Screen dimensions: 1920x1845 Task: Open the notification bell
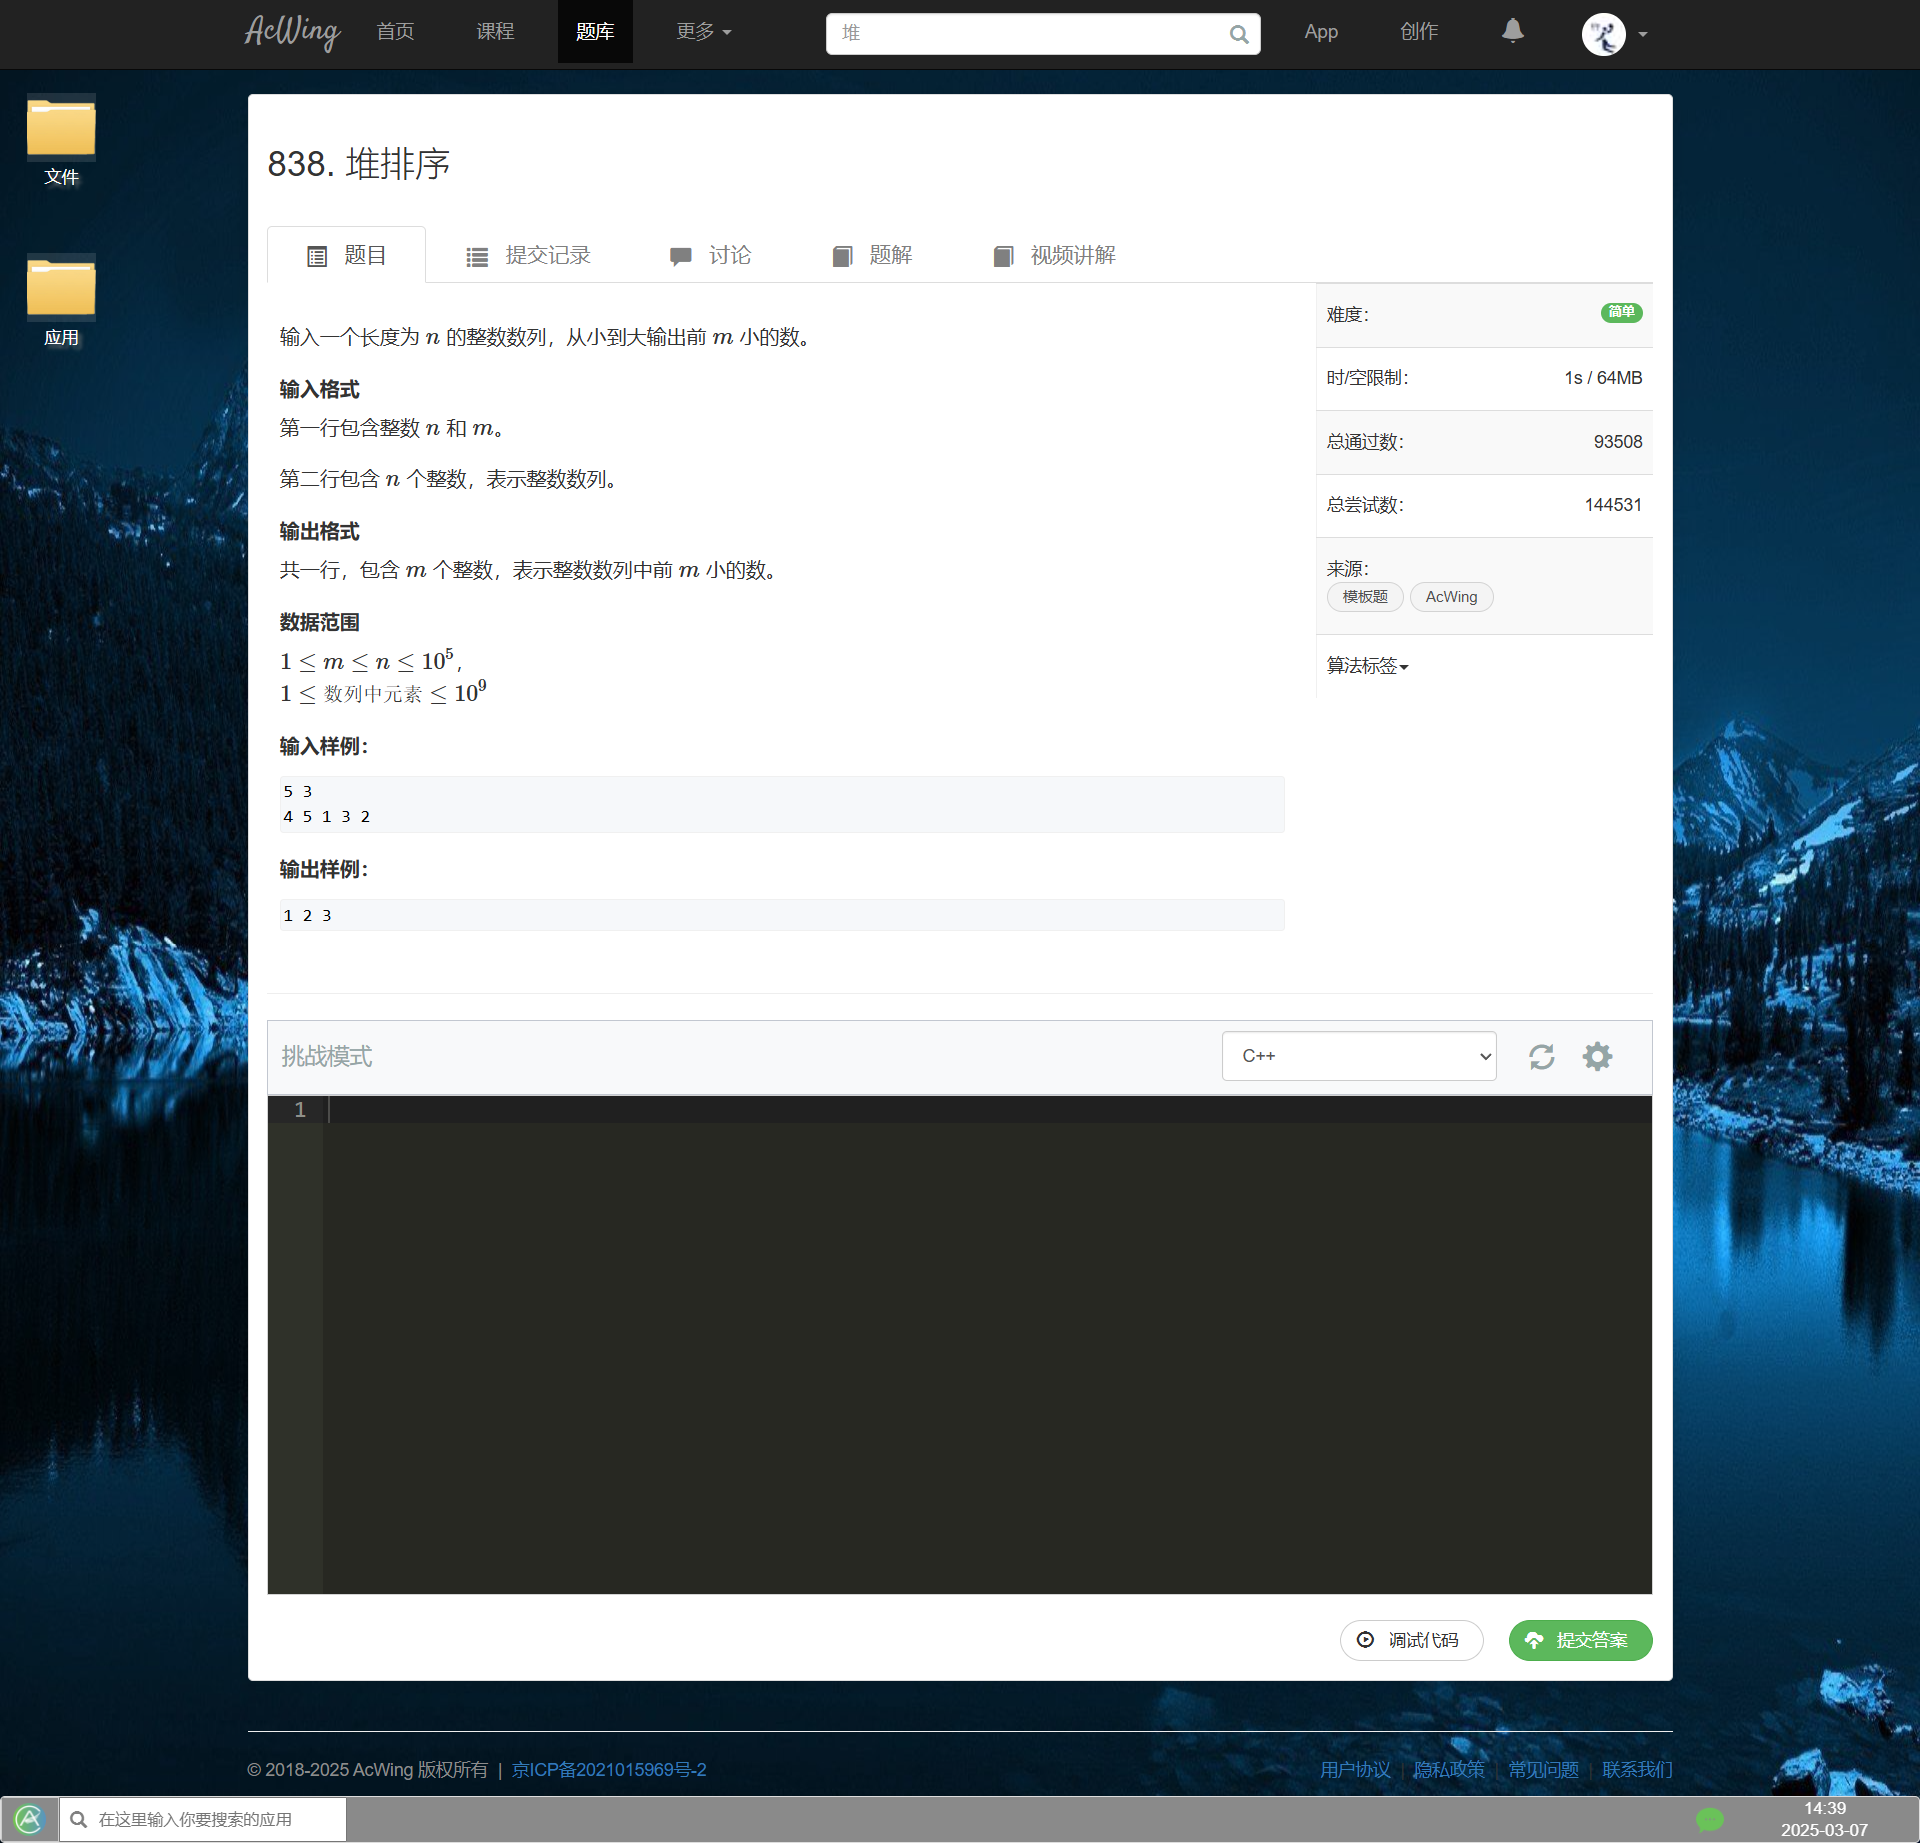1513,32
